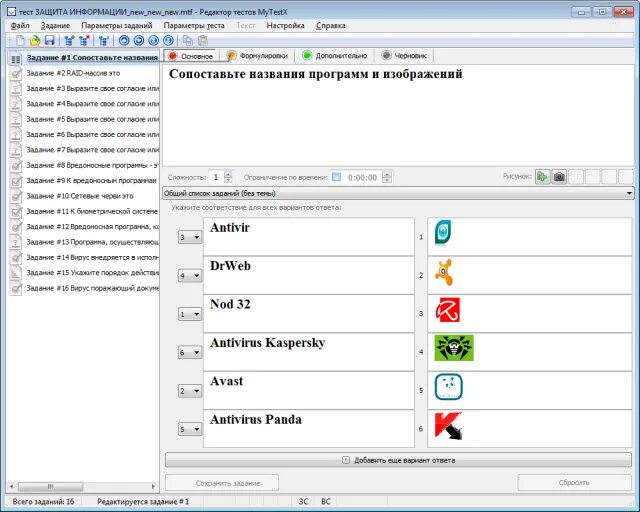Open the Общий список заданий topic dropdown

(x=398, y=193)
